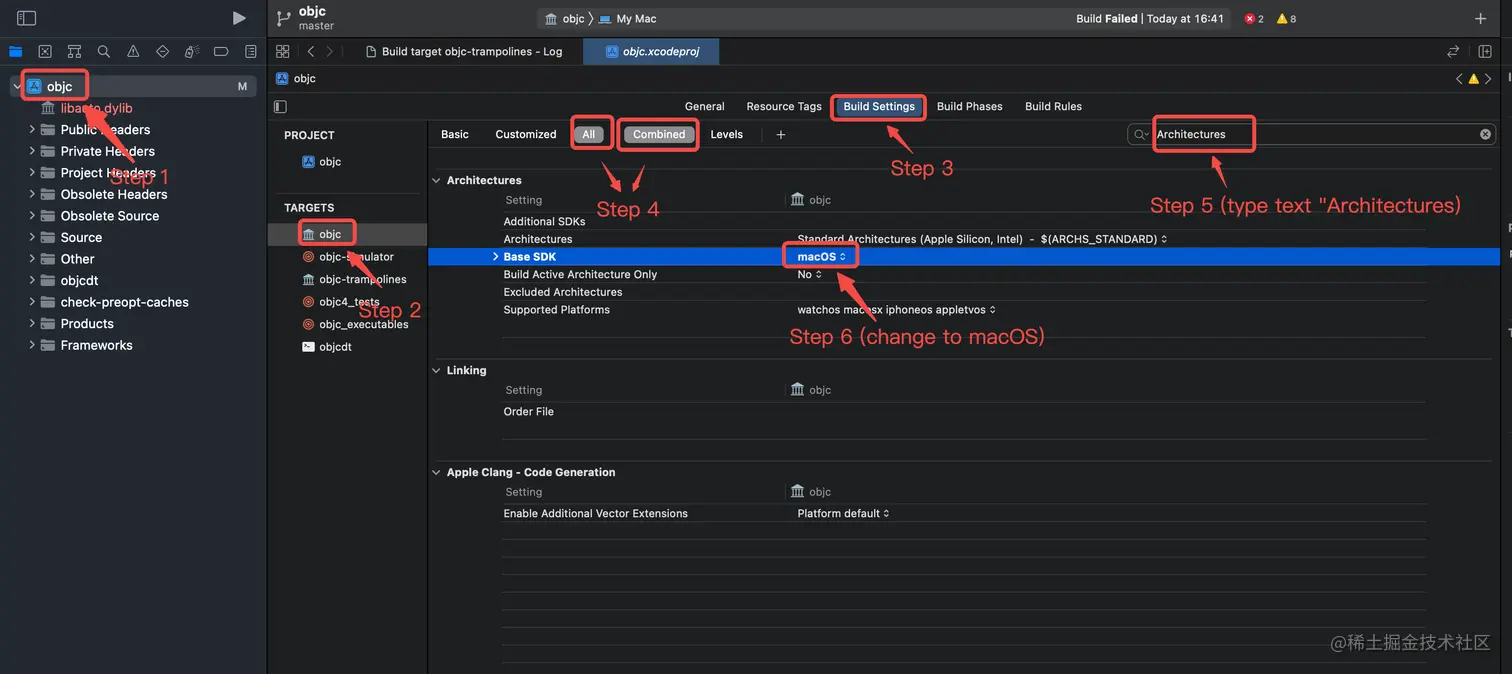Expand the Products group
1512x674 pixels.
[x=32, y=323]
